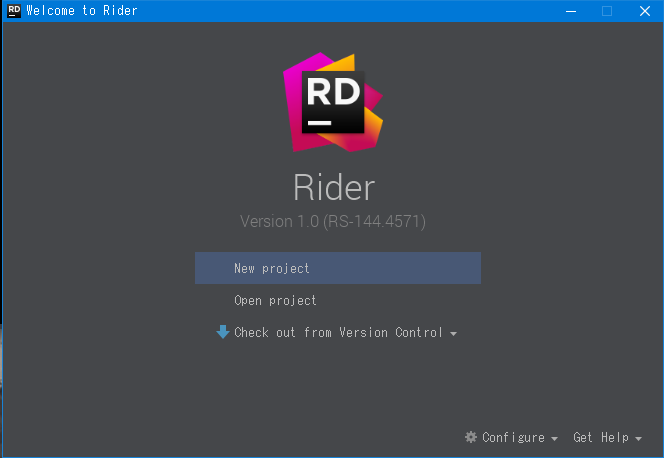This screenshot has width=664, height=458.
Task: Open an existing project via Open project
Action: 275,300
